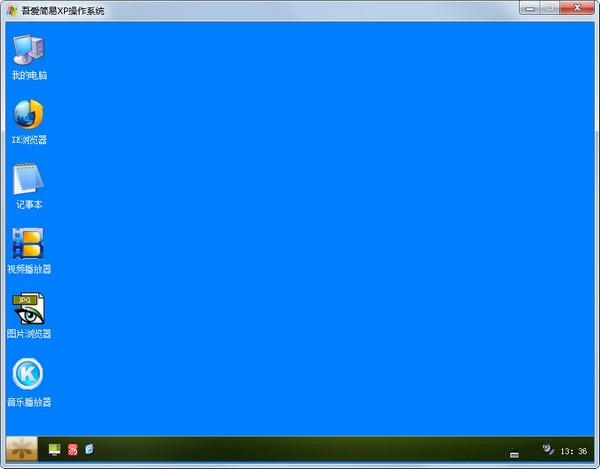
Task: Open the 我的电脑 desktop icon
Action: point(28,50)
